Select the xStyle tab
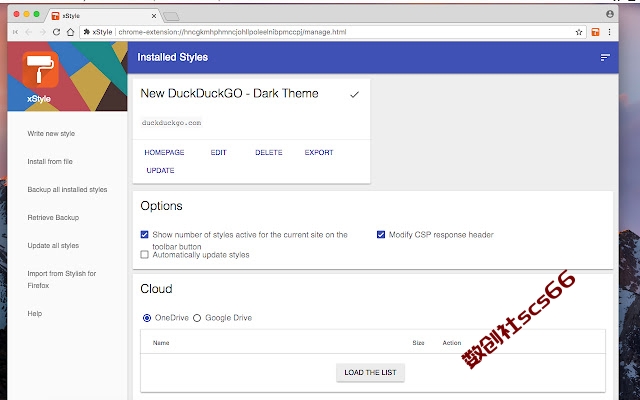640x400 pixels. (102, 16)
